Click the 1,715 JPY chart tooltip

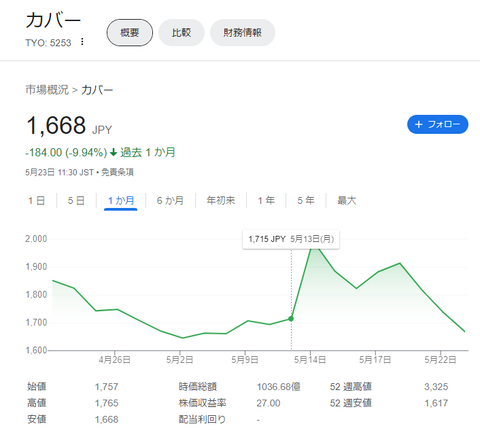click(x=291, y=239)
